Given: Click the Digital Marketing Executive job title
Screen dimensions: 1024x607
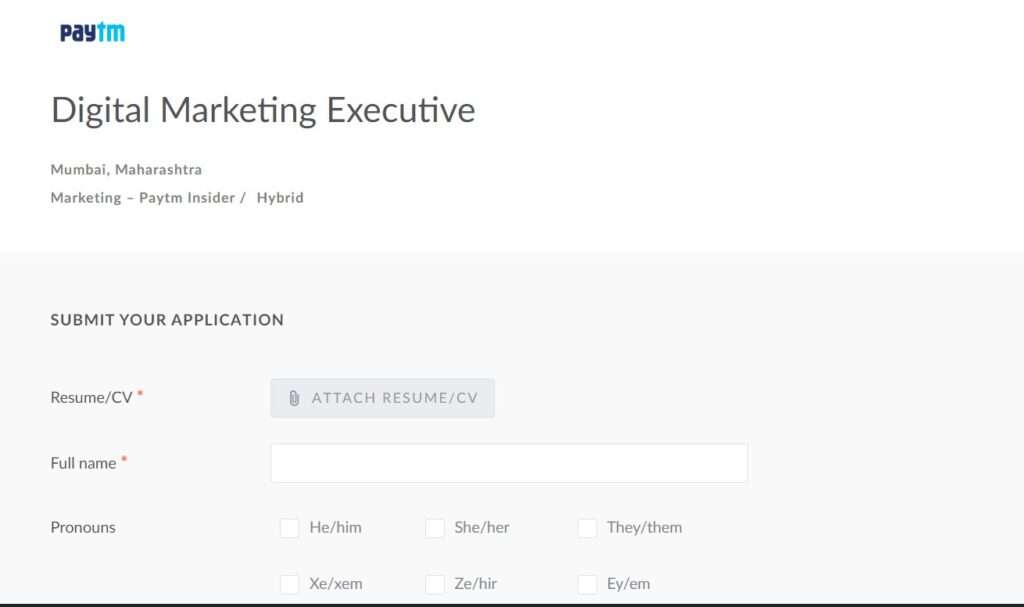Looking at the screenshot, I should (x=263, y=109).
